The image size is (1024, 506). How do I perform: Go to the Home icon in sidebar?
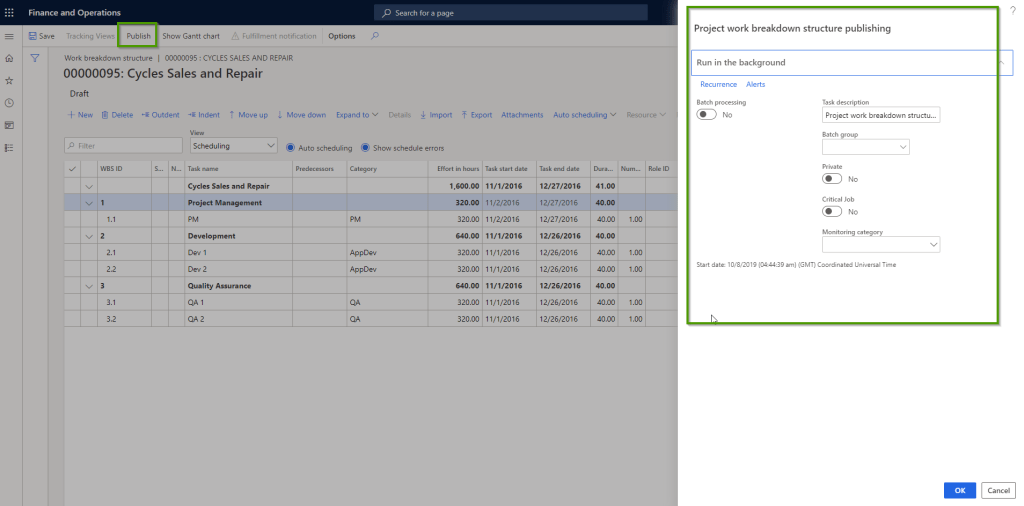click(x=9, y=58)
